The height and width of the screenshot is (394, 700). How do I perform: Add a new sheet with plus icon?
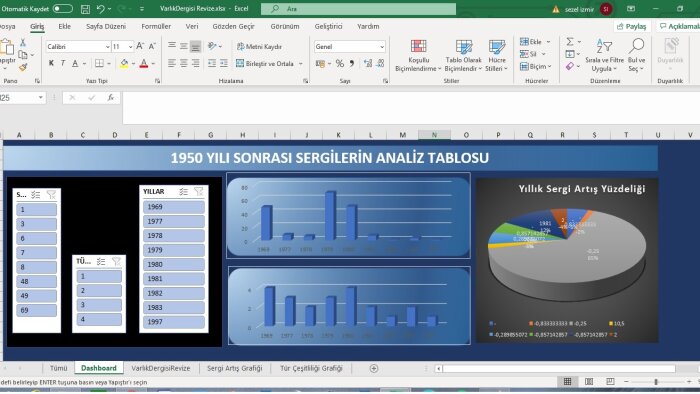(x=374, y=368)
